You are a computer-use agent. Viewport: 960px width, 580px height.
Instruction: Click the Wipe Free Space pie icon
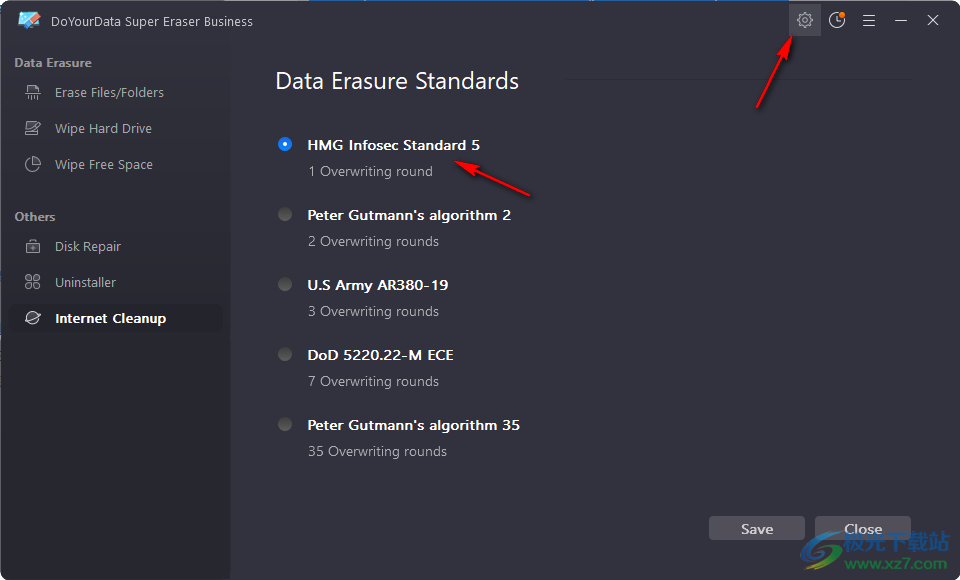(32, 164)
